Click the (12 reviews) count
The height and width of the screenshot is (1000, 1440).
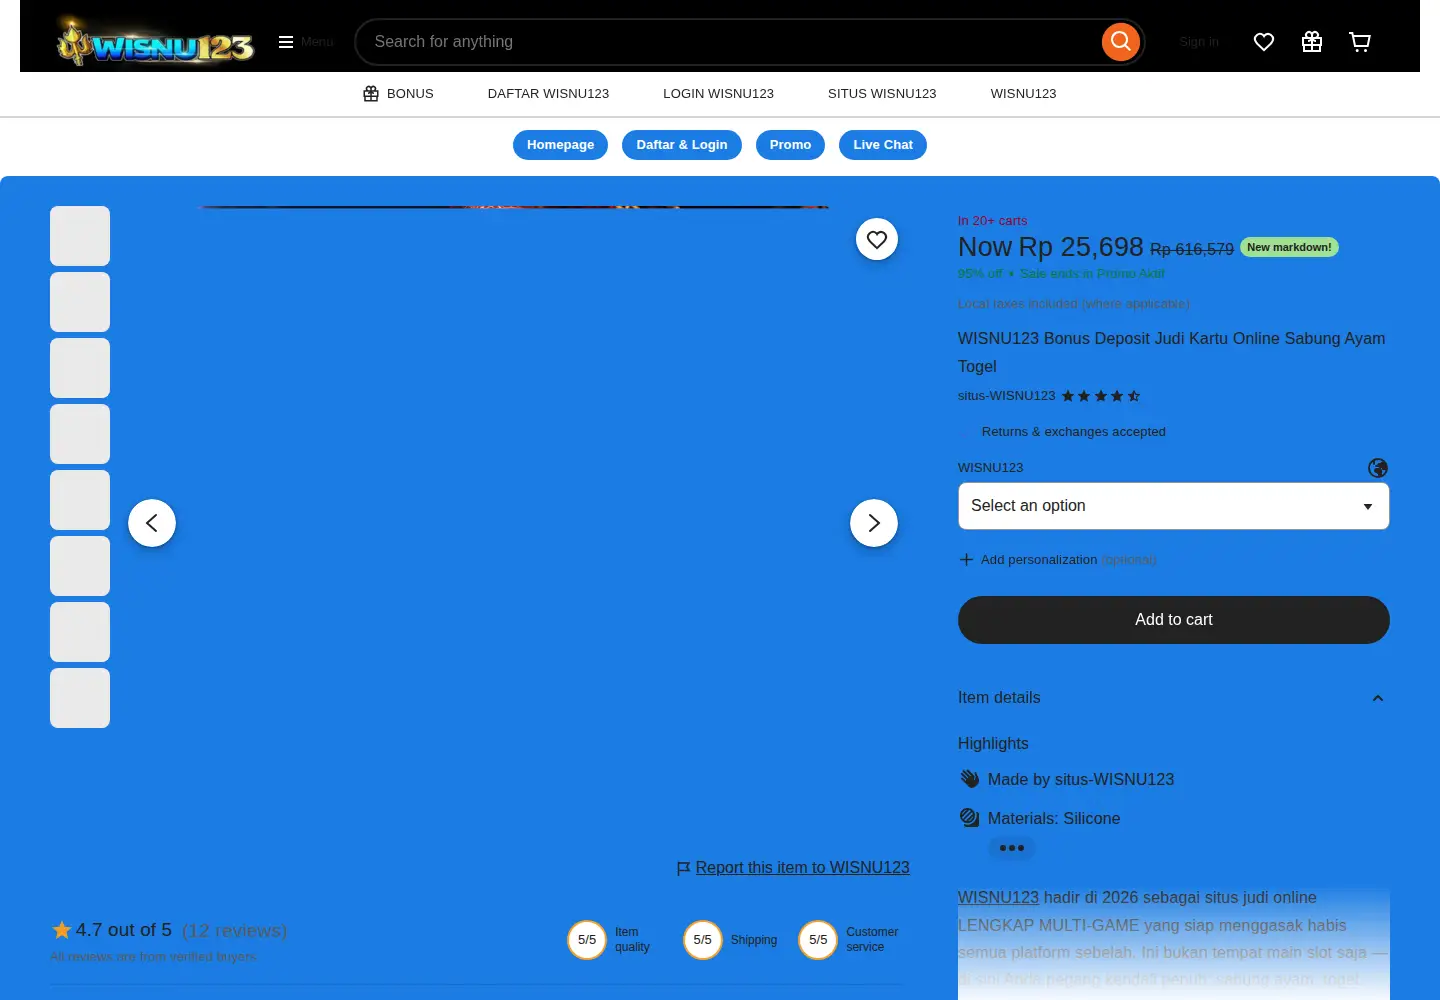tap(234, 931)
